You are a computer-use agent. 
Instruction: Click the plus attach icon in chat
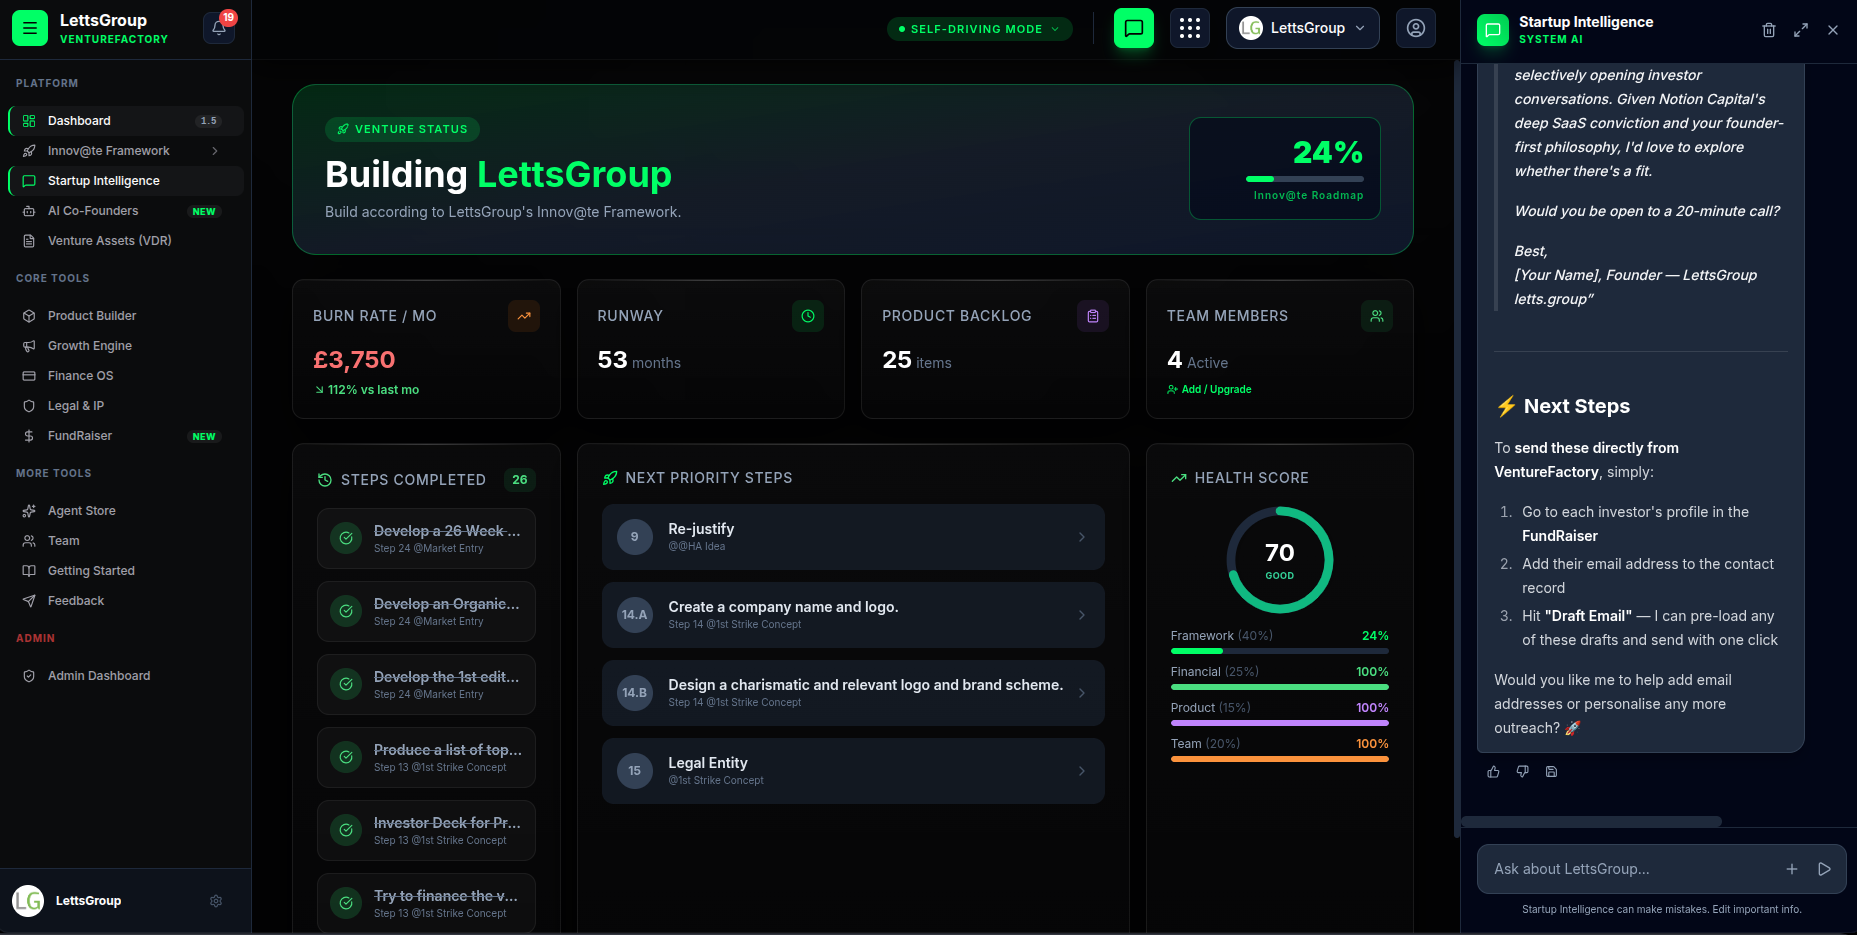point(1791,869)
